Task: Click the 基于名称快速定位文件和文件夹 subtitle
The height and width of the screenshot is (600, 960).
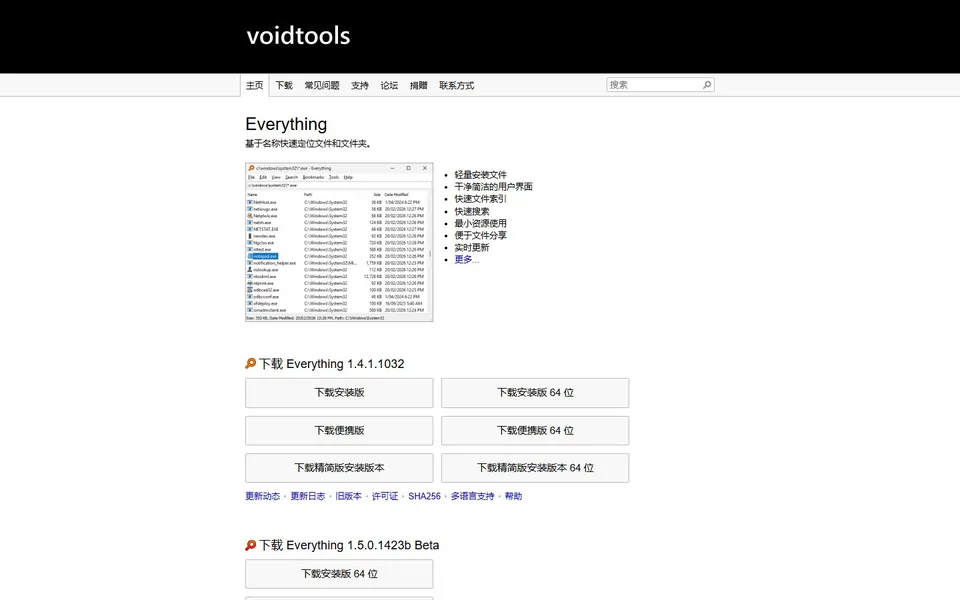Action: (x=308, y=144)
